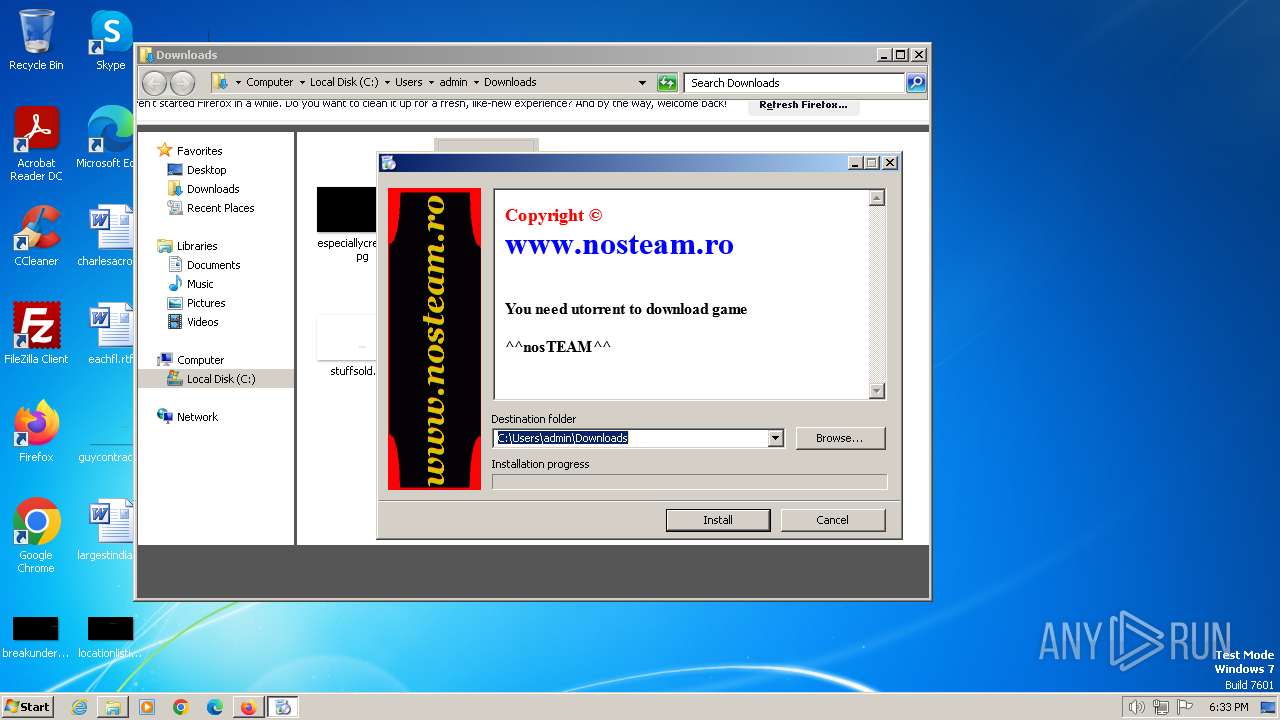Open the eachfl.rtf document icon
The width and height of the screenshot is (1280, 720).
pyautogui.click(x=110, y=333)
